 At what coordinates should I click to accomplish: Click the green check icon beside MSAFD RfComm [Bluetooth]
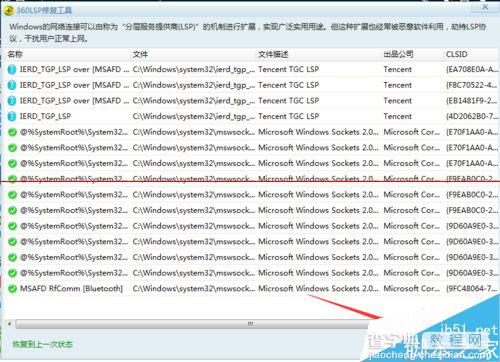12,289
